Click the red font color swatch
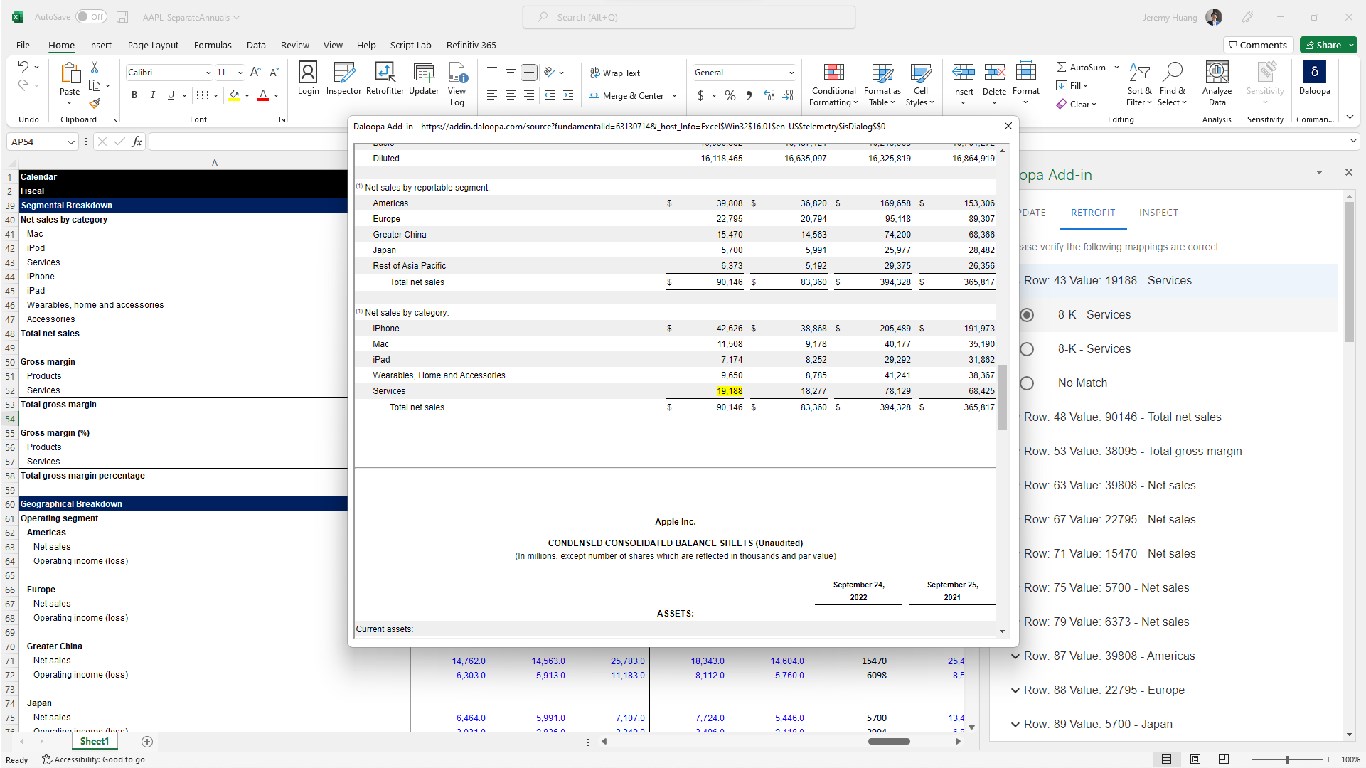This screenshot has width=1366, height=768. (264, 96)
